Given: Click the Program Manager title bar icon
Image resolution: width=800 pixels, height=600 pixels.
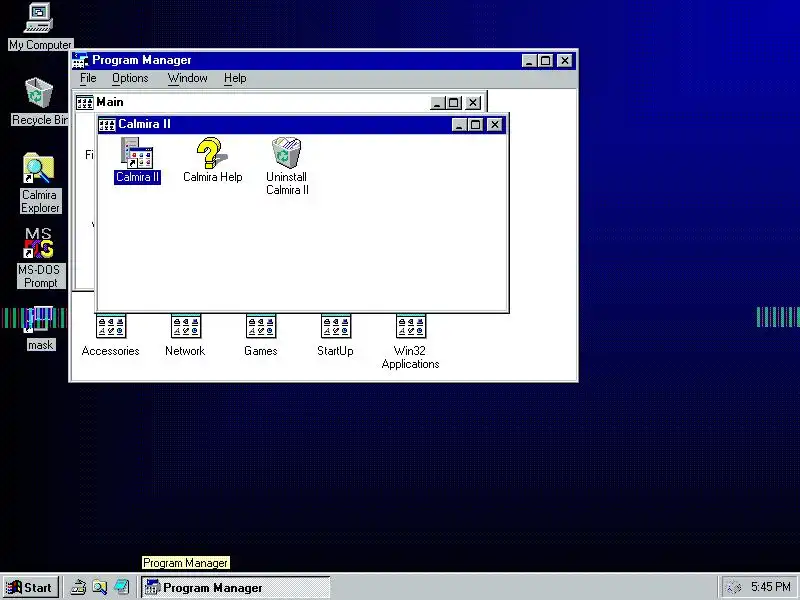Looking at the screenshot, I should (80, 60).
